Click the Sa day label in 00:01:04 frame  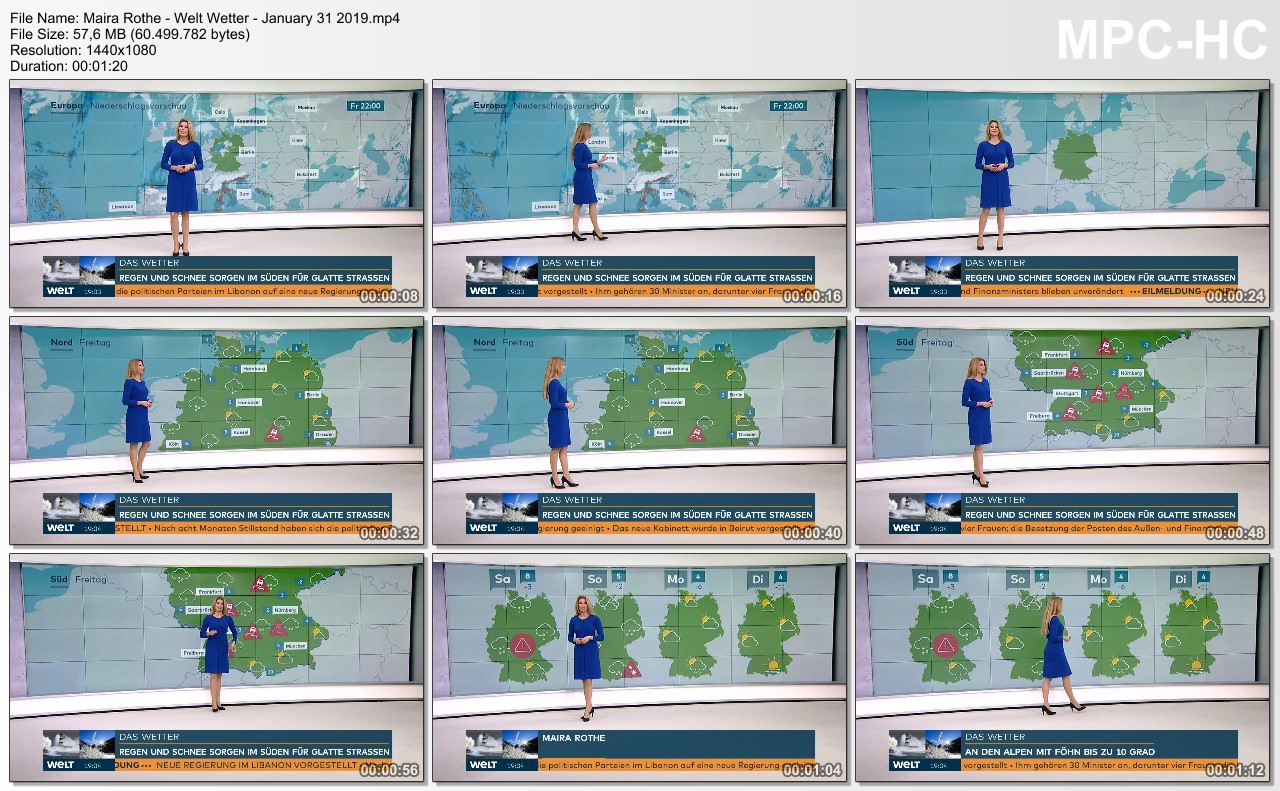click(x=503, y=578)
